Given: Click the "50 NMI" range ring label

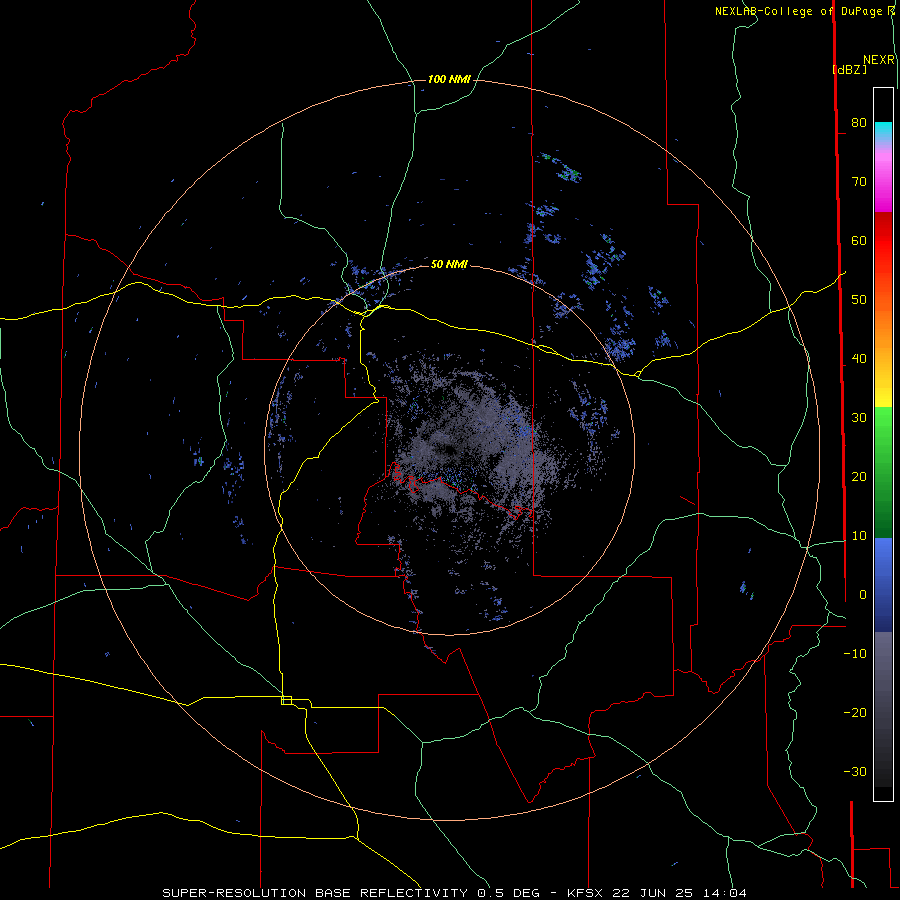Looking at the screenshot, I should (449, 265).
